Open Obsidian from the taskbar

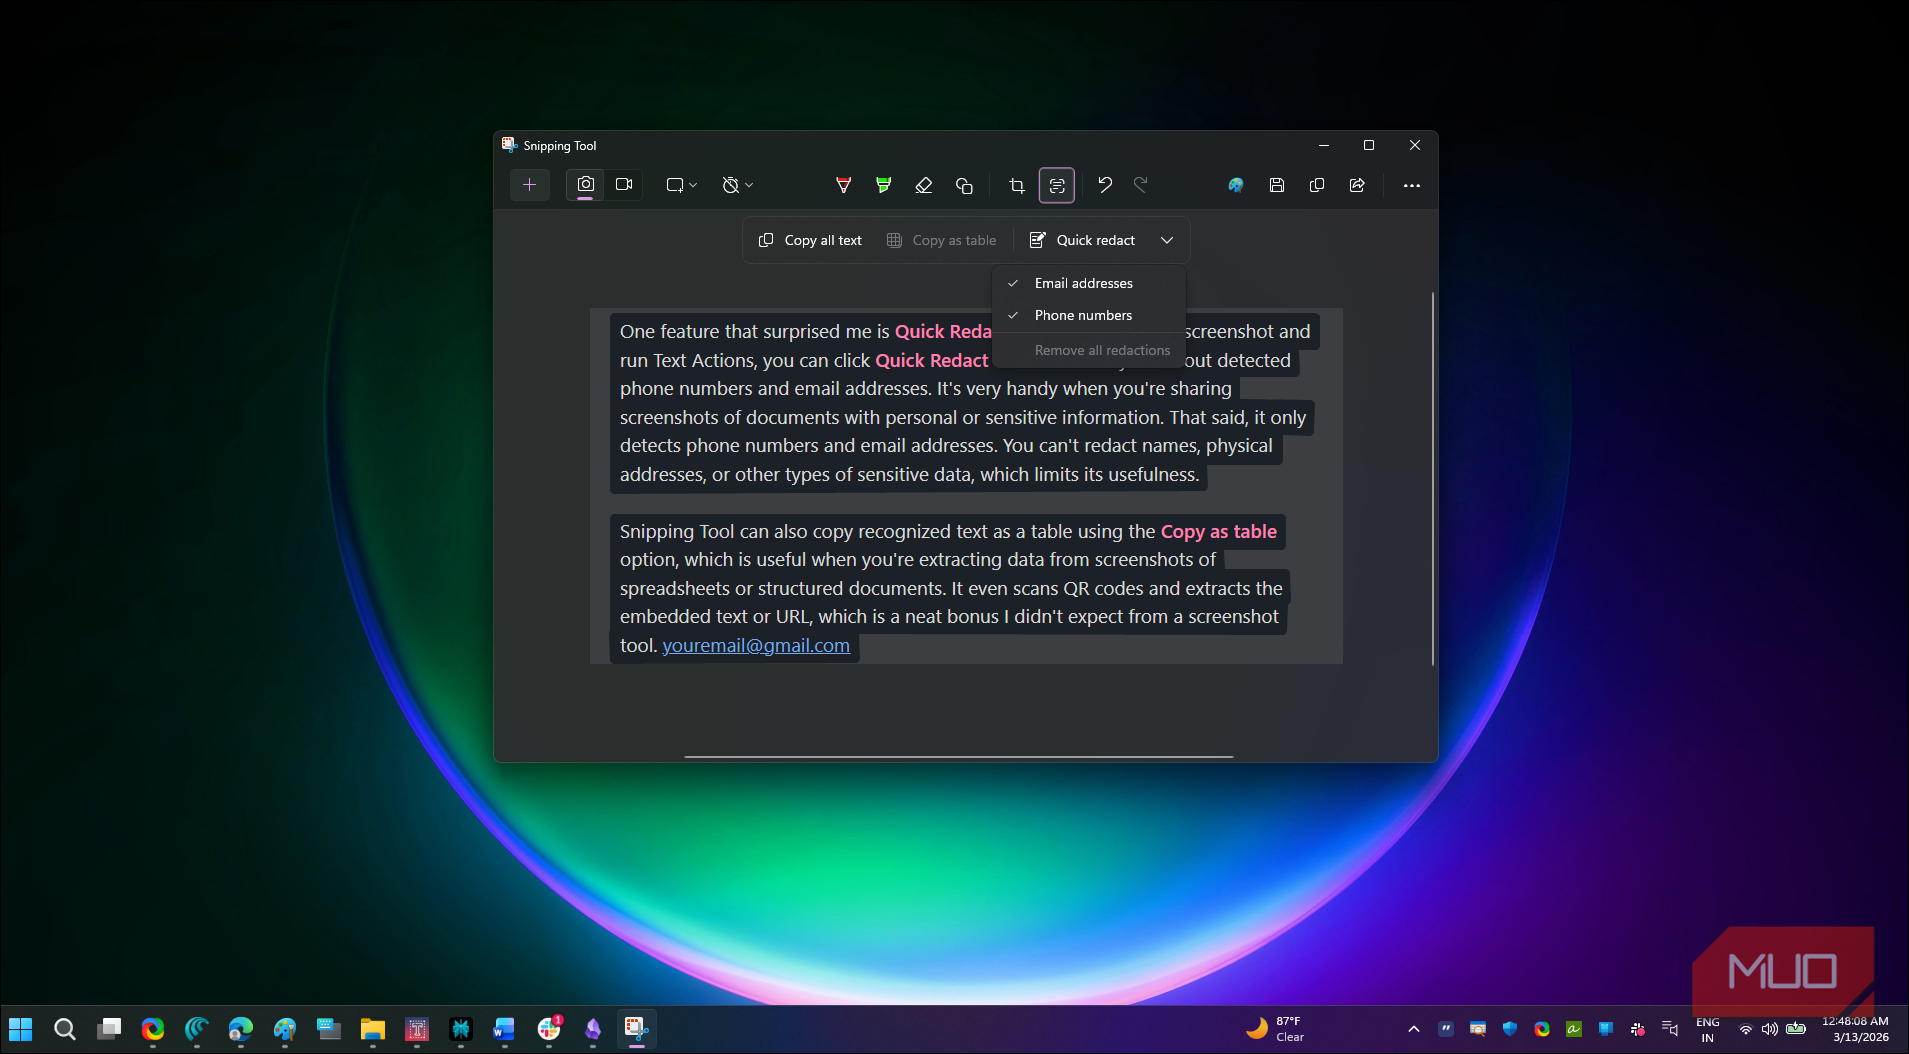pyautogui.click(x=593, y=1029)
